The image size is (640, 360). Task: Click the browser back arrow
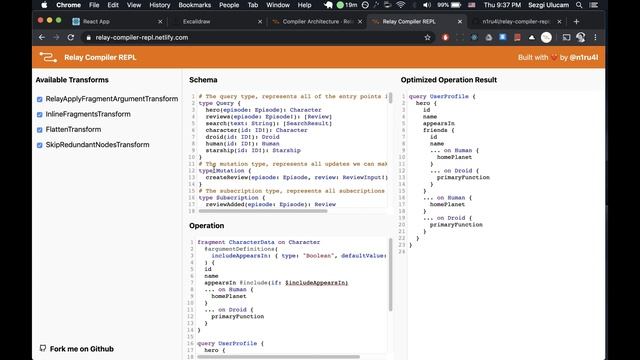pos(42,38)
